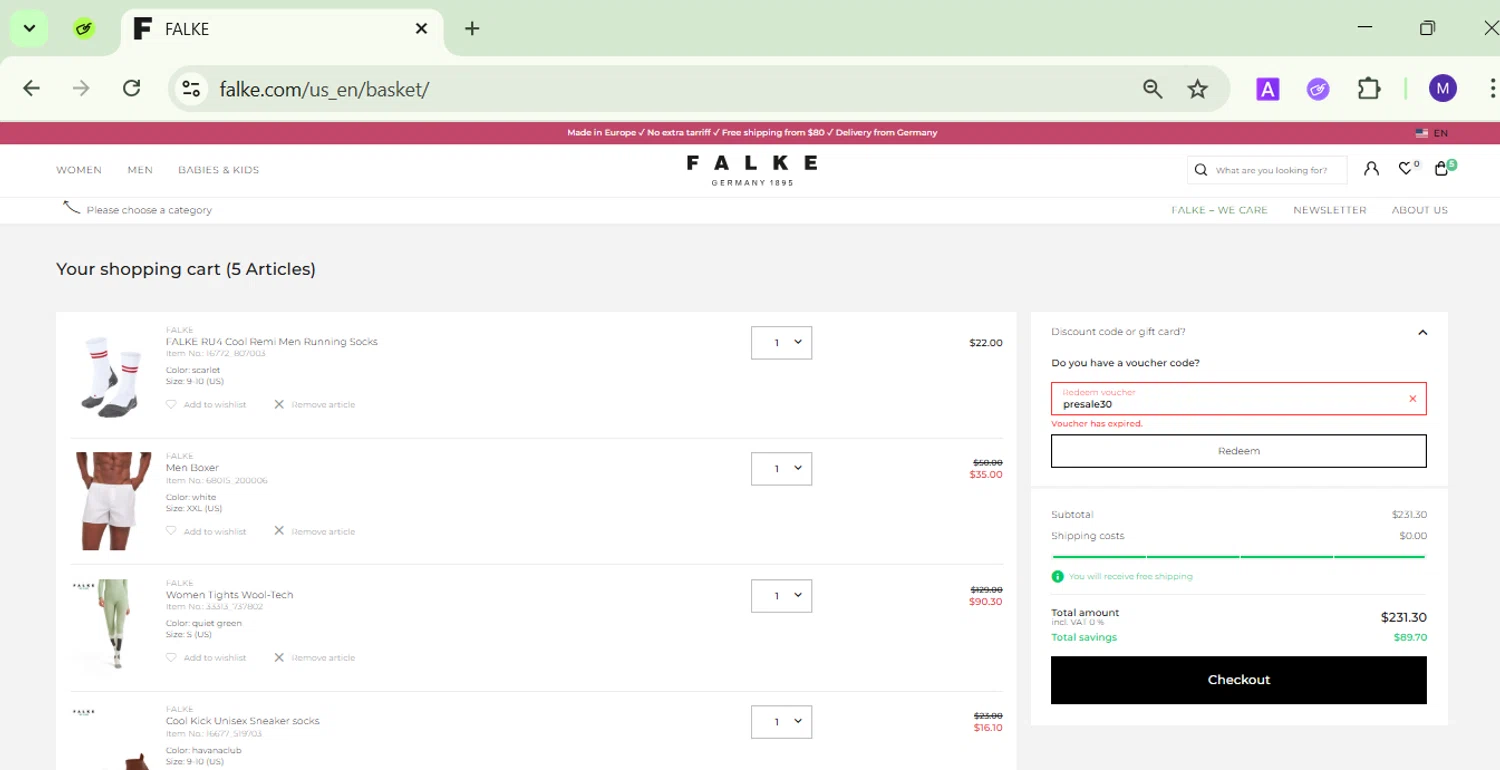The image size is (1500, 770).
Task: Open a new browser tab
Action: tap(472, 29)
